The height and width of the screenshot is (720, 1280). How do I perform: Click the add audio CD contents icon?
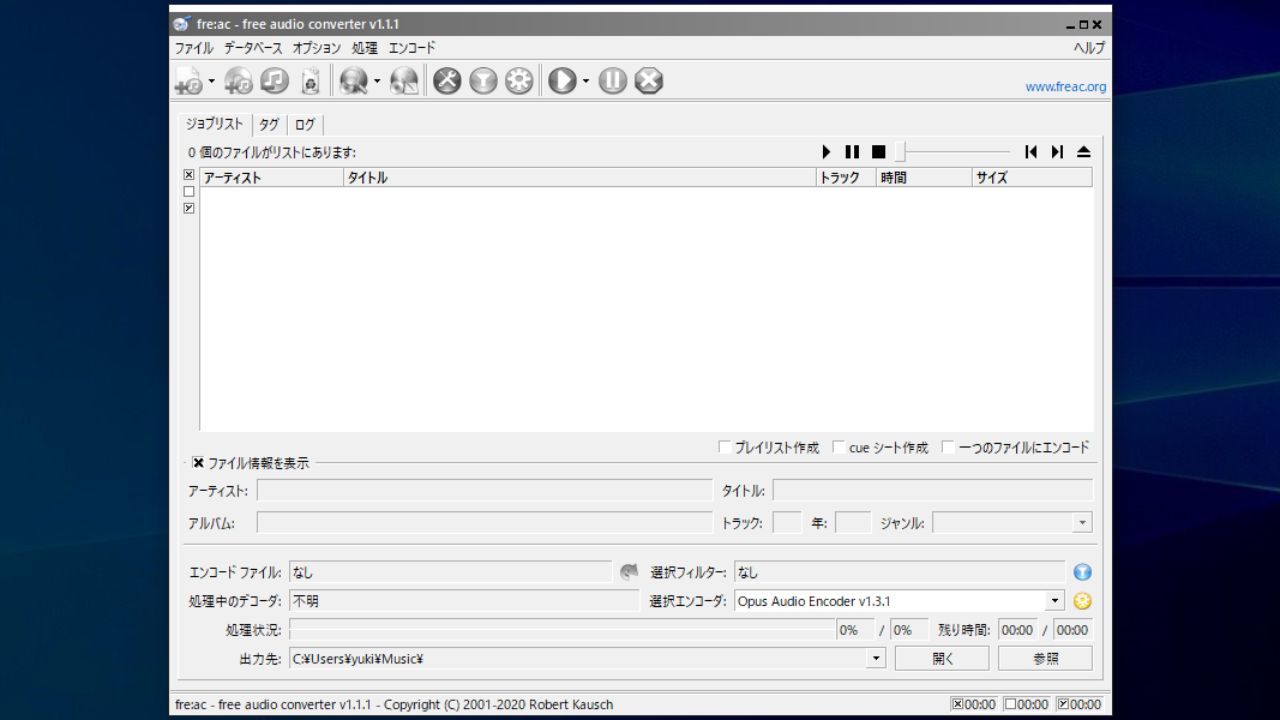(x=238, y=81)
